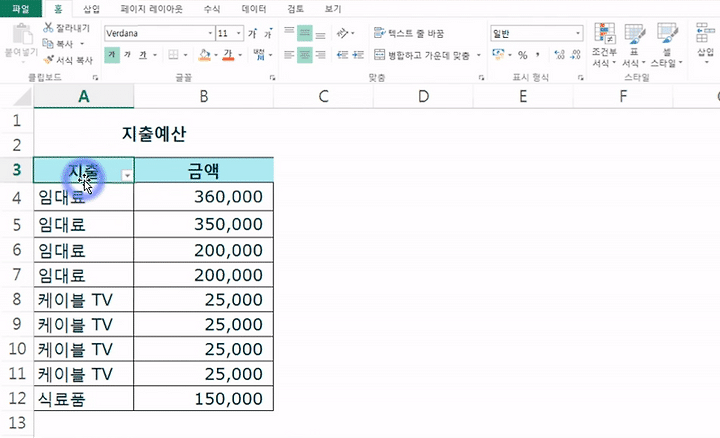The width and height of the screenshot is (720, 438).
Task: Open the font size 11 dropdown
Action: click(238, 33)
